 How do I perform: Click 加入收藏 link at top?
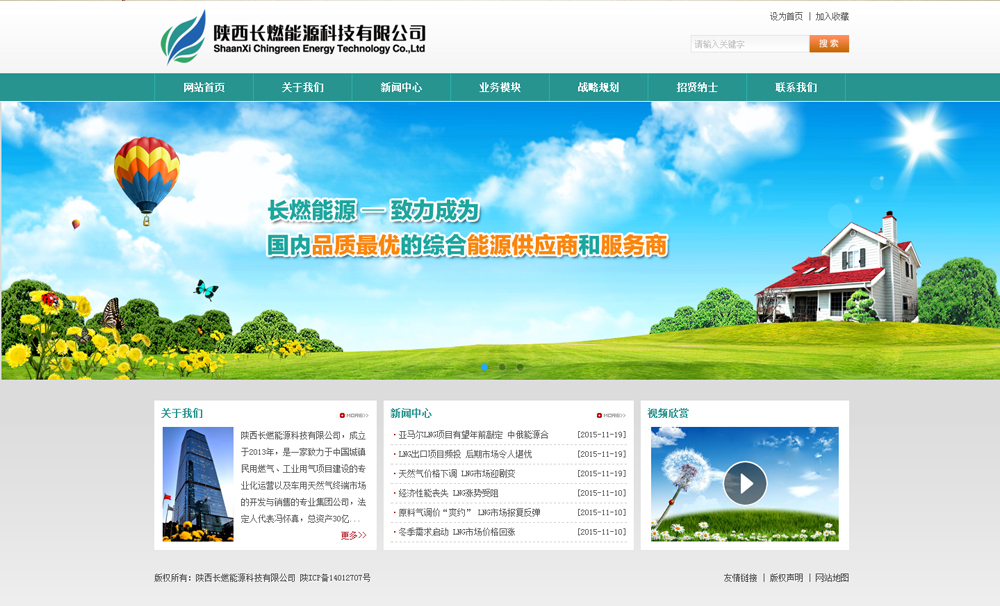pos(832,17)
